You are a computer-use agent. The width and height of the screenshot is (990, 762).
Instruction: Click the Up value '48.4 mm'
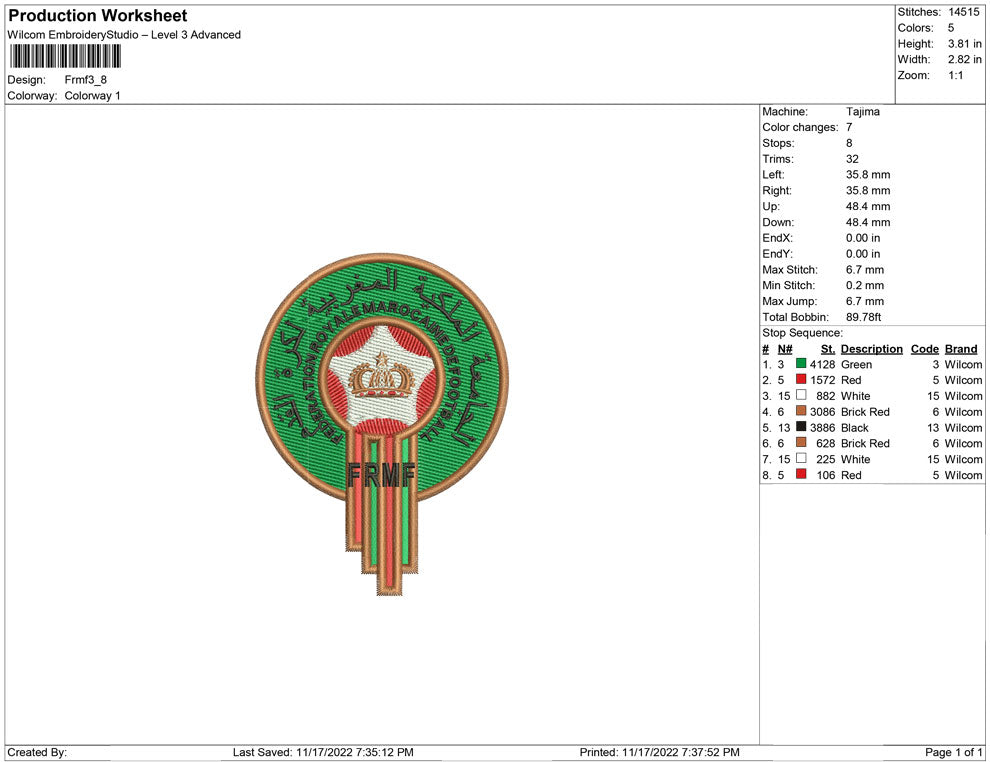click(868, 206)
